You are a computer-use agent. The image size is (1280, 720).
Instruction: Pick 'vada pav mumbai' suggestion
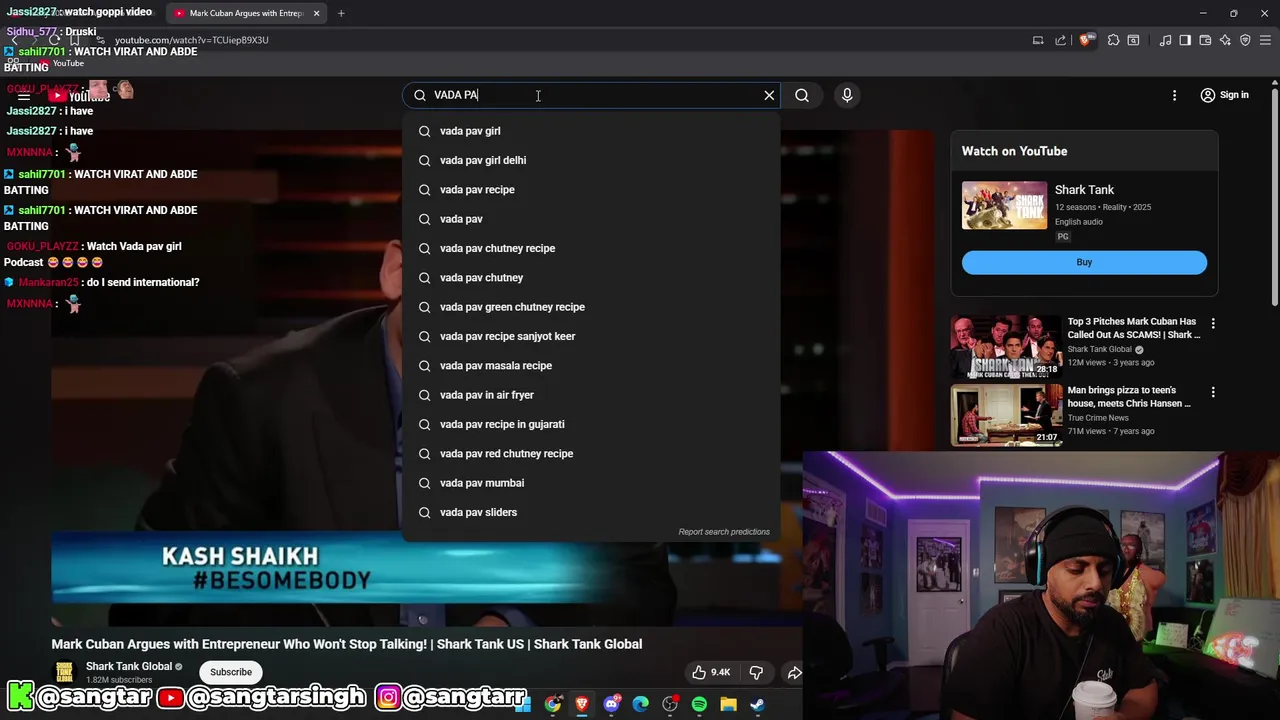pos(591,483)
